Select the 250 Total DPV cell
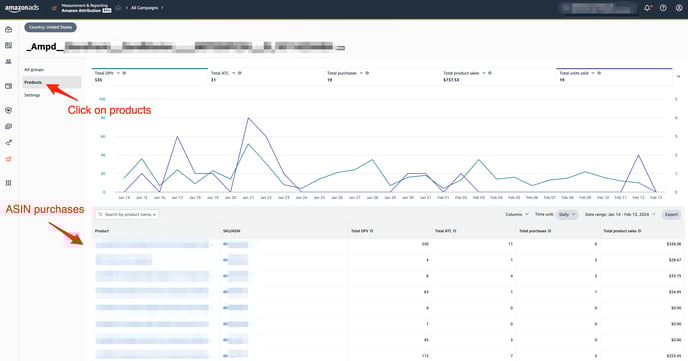The height and width of the screenshot is (361, 688). [425, 244]
